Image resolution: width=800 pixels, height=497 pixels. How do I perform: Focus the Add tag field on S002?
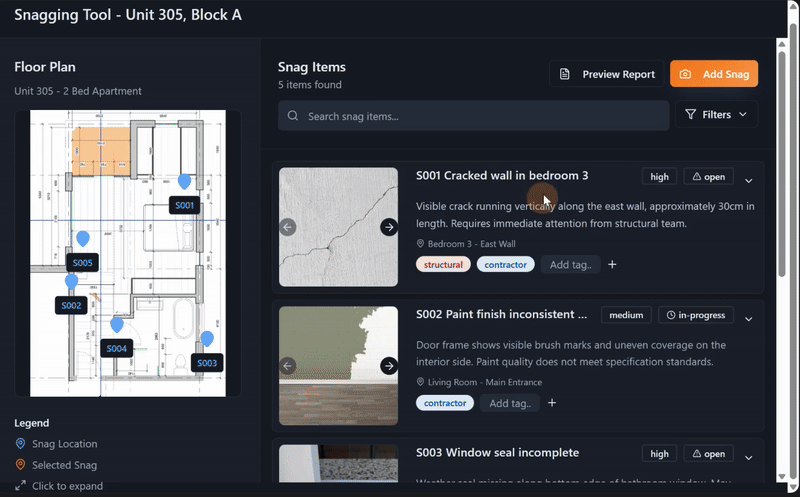pos(510,403)
